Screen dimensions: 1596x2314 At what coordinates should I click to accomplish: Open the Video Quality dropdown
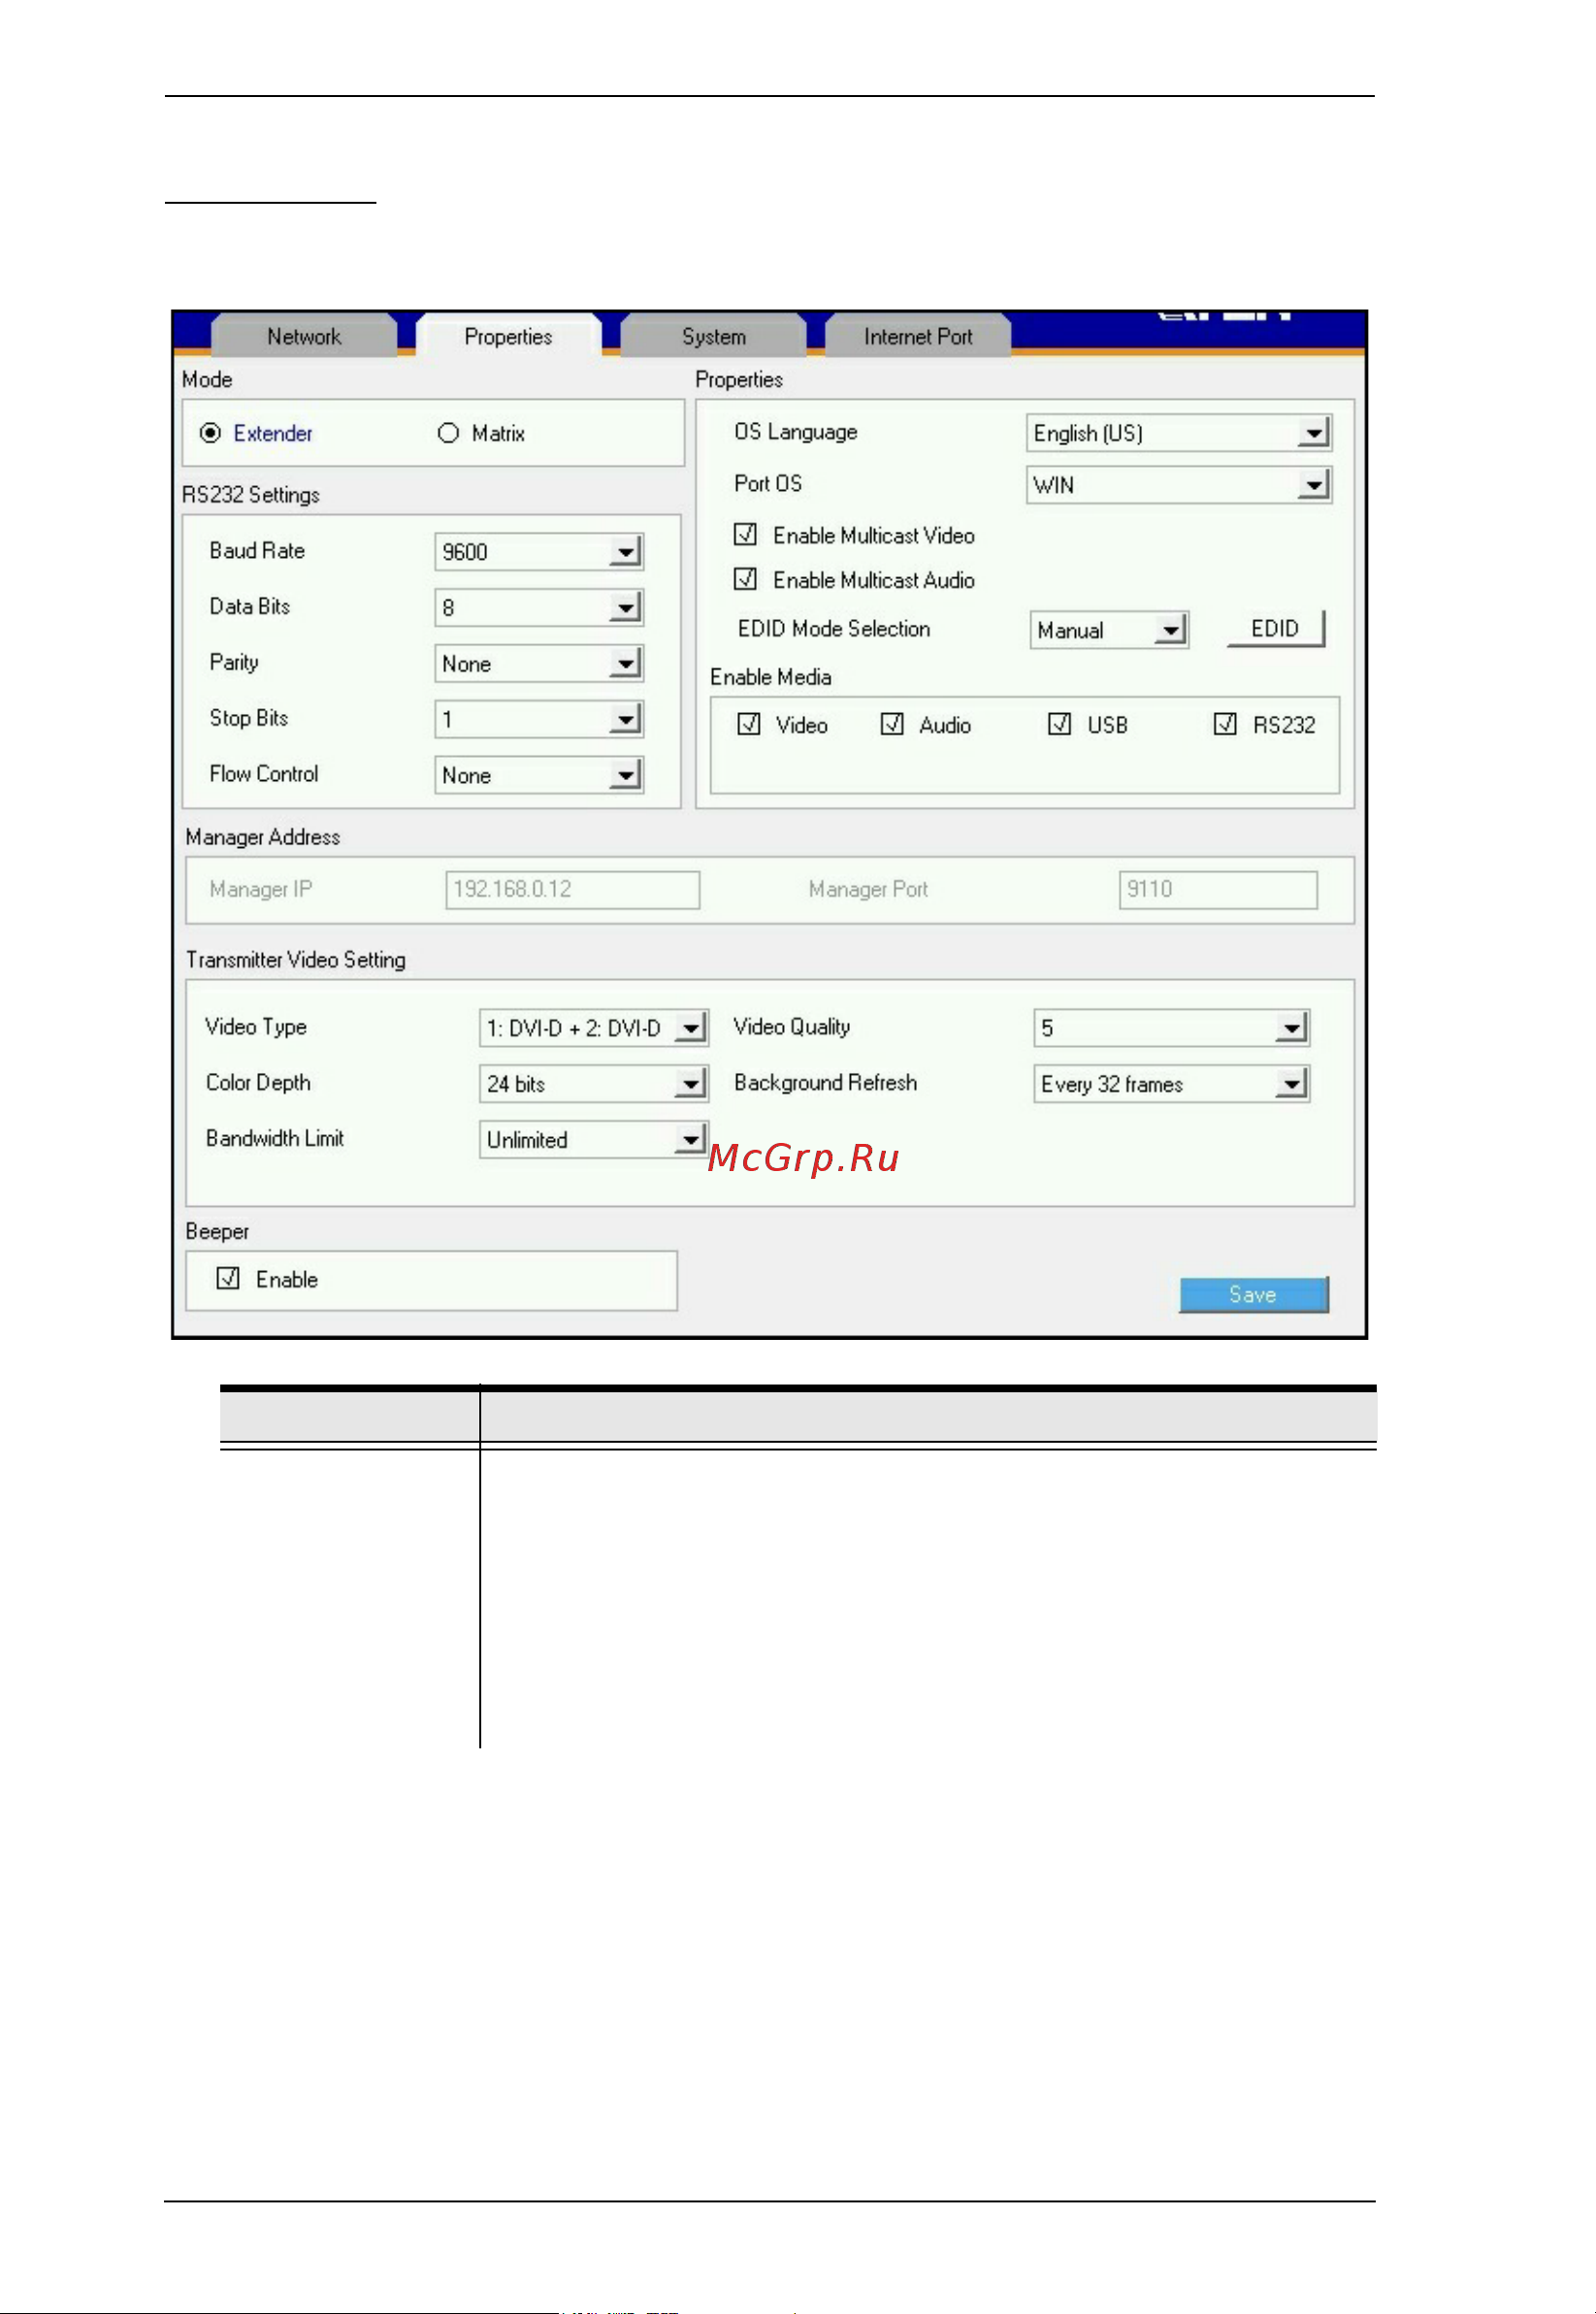click(x=1172, y=1028)
